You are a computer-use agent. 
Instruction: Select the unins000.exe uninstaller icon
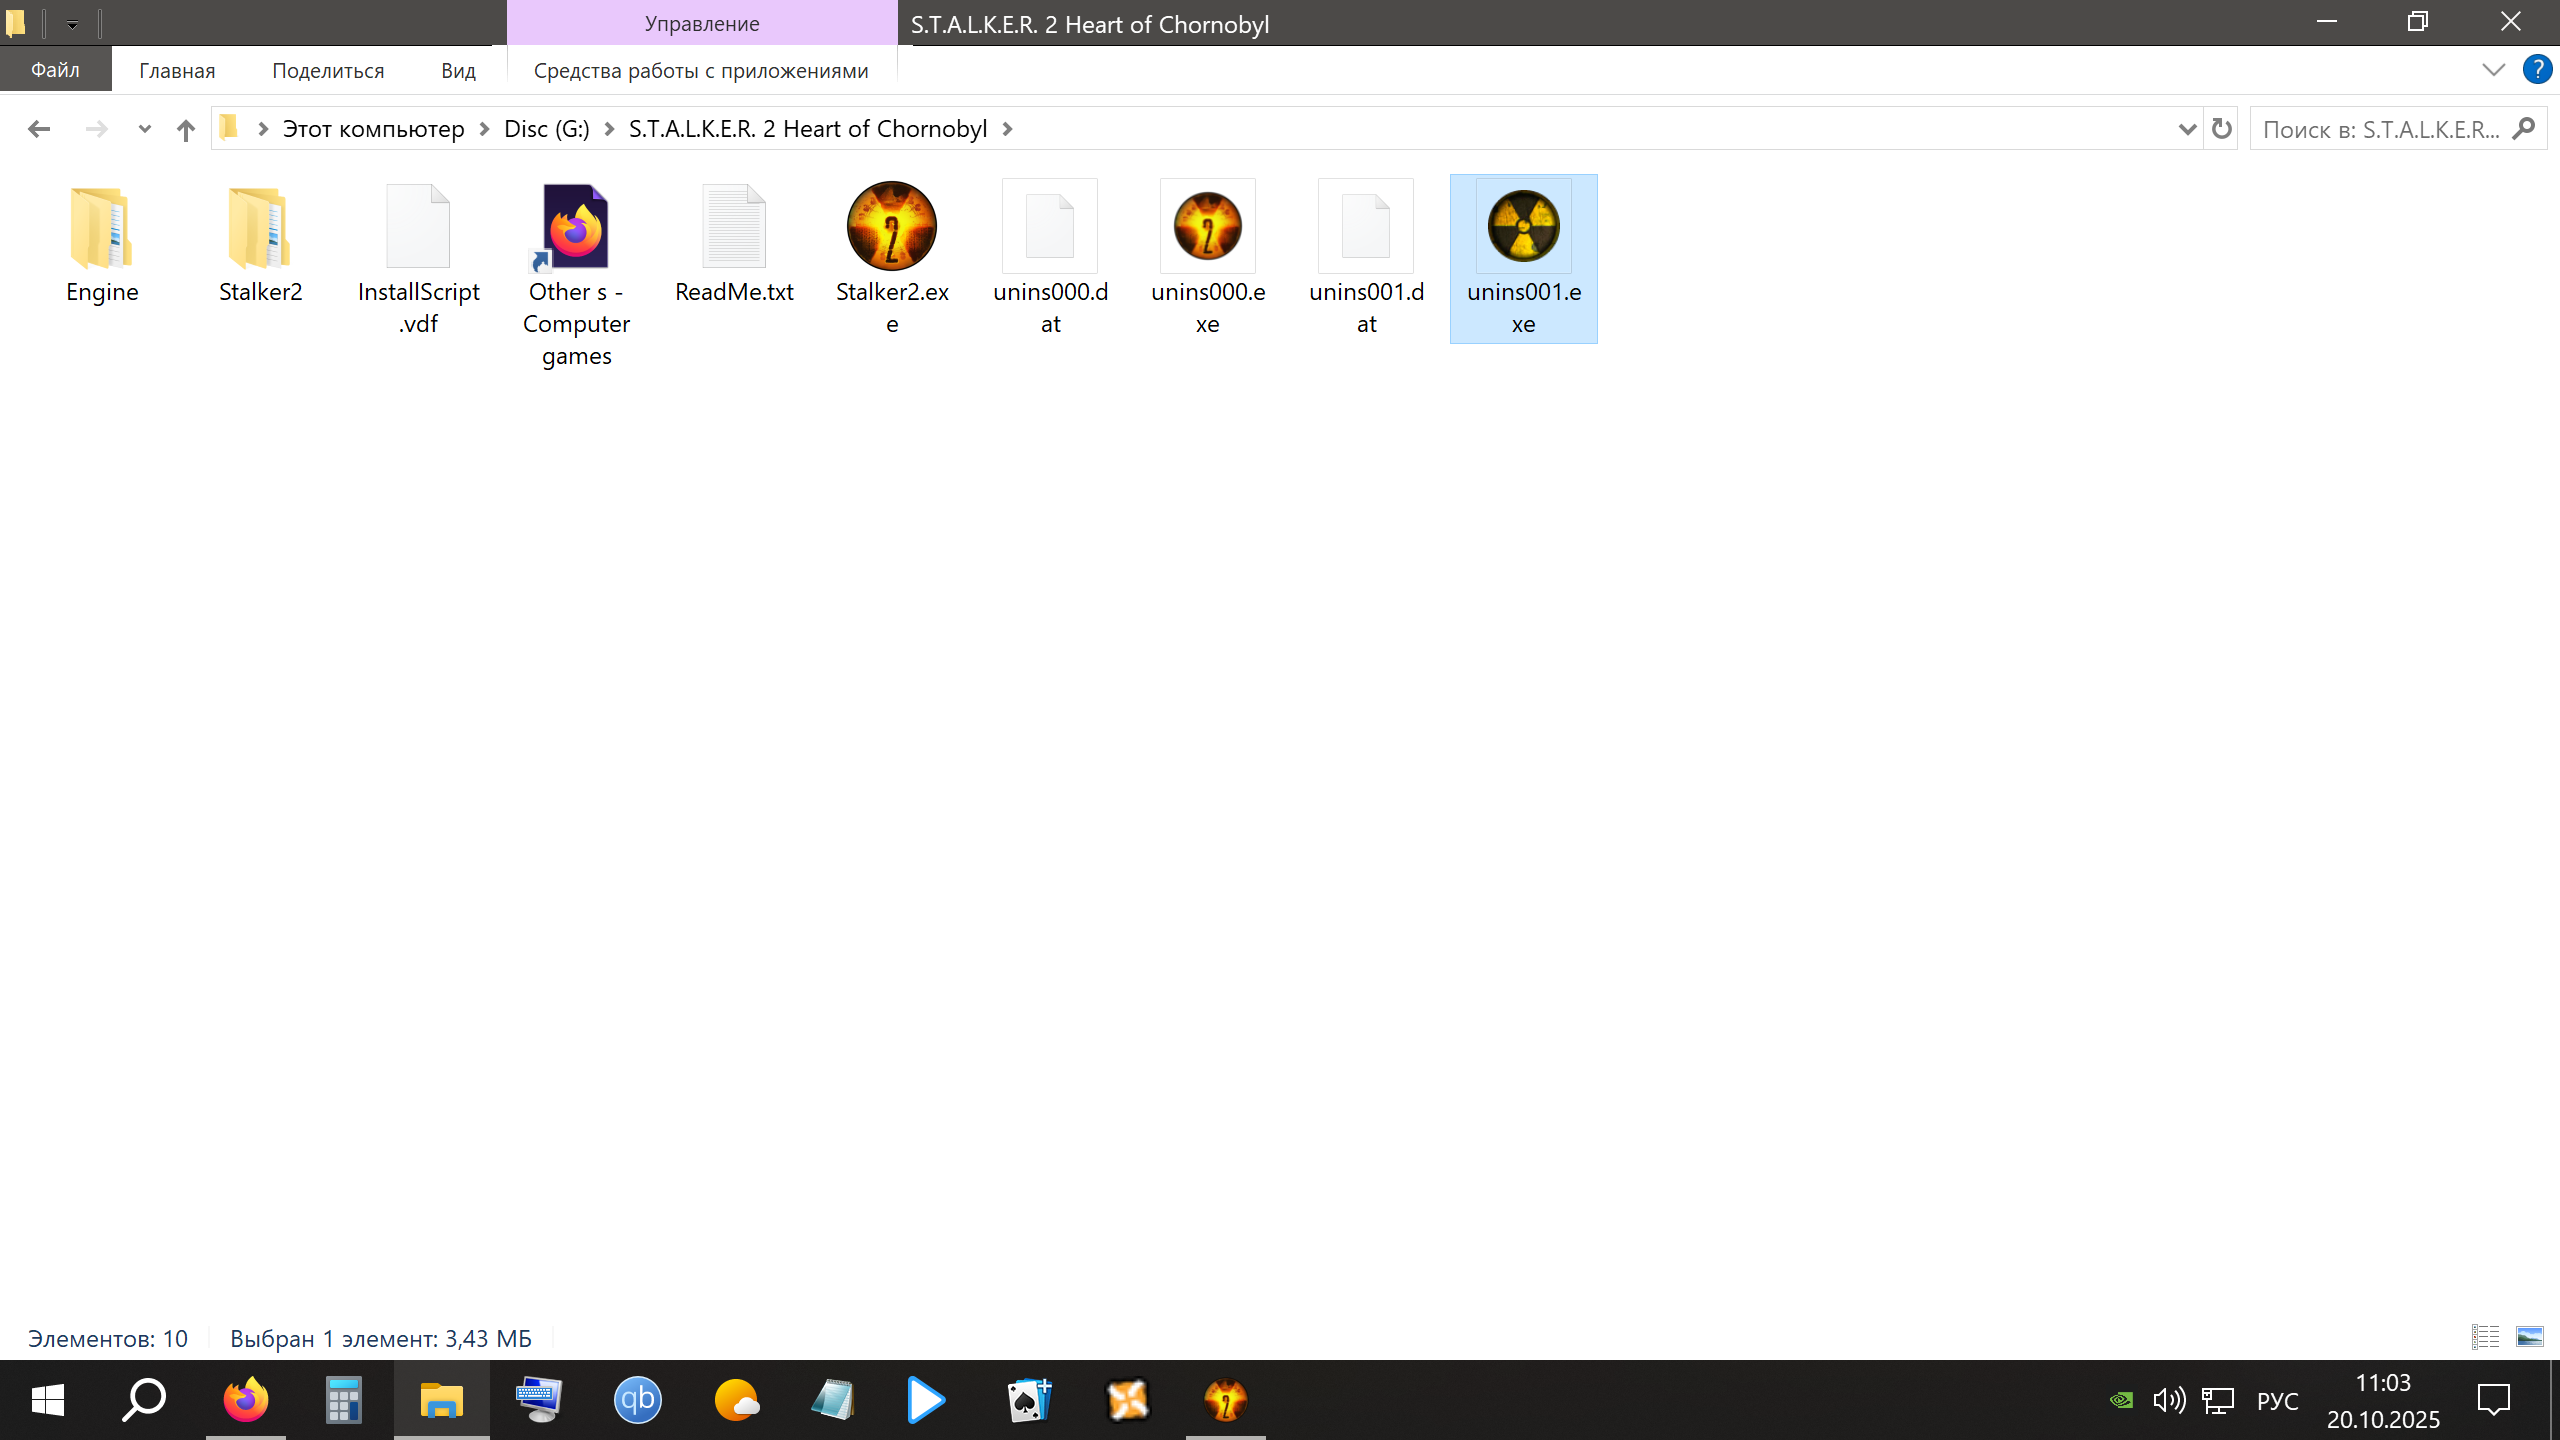click(x=1207, y=228)
